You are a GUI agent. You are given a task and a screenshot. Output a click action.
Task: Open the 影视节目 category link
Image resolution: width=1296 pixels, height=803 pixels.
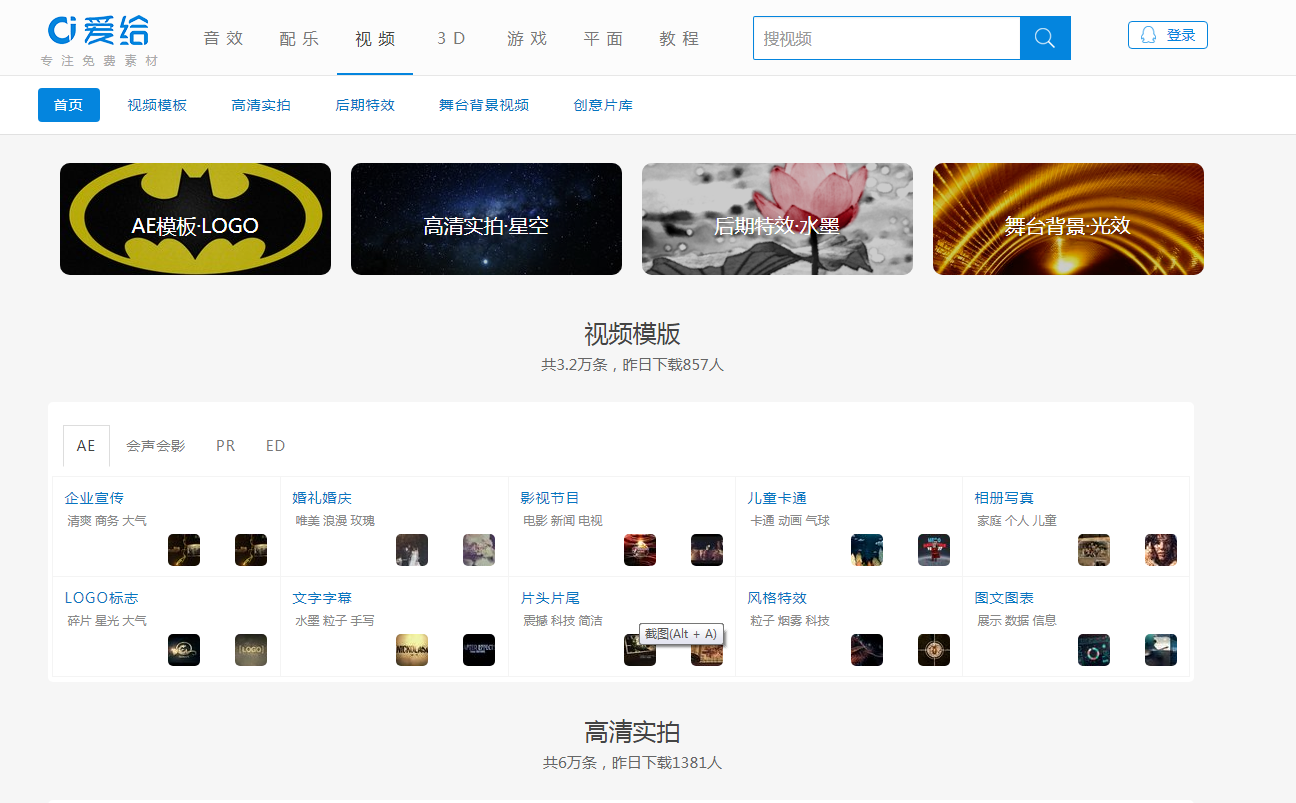click(550, 498)
